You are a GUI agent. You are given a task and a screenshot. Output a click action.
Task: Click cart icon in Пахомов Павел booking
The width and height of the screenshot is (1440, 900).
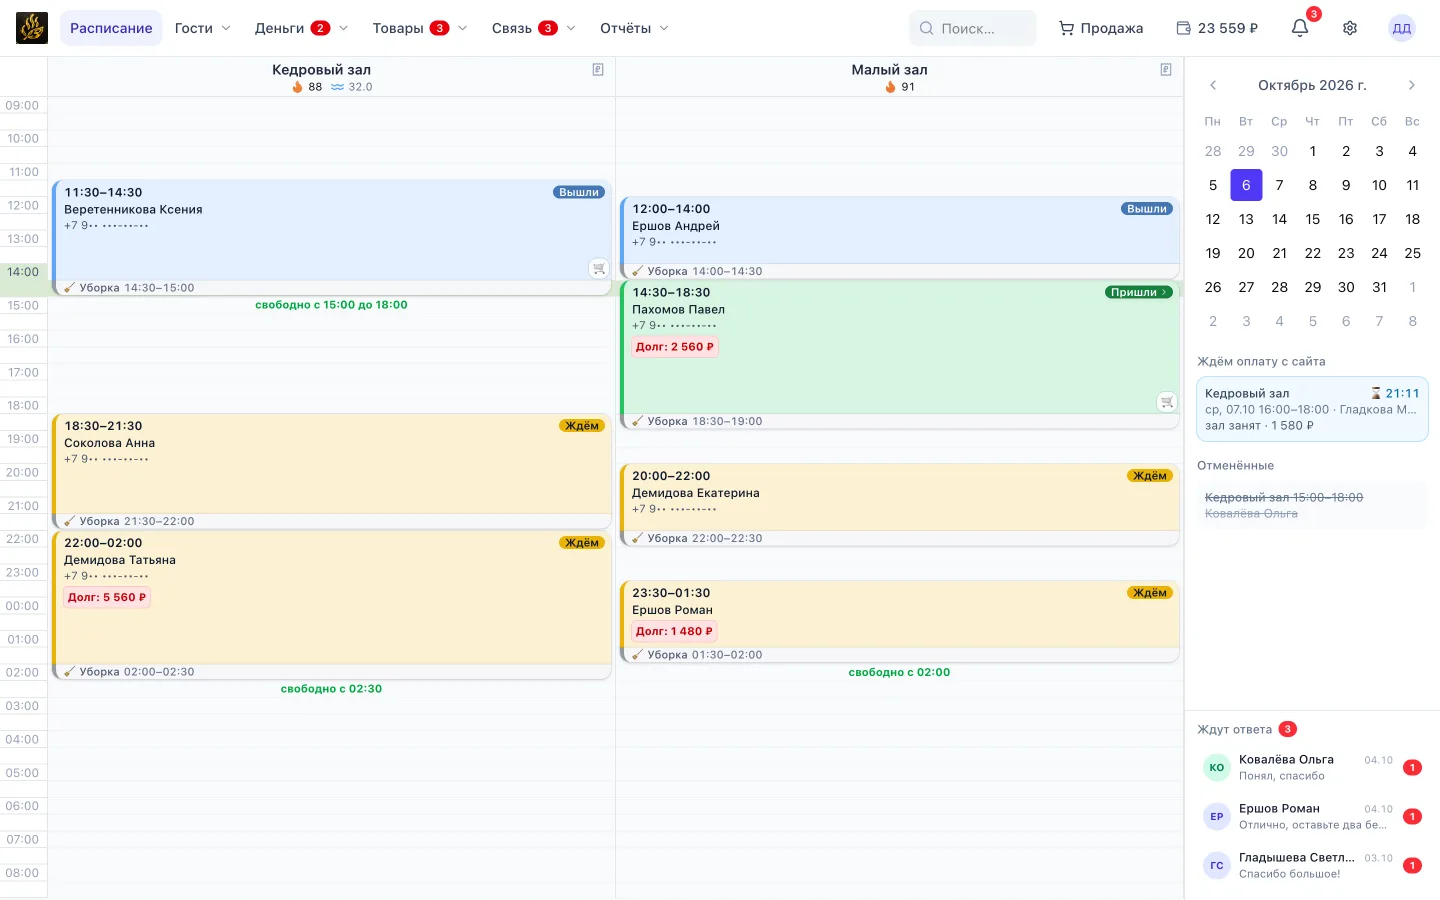click(x=1166, y=402)
